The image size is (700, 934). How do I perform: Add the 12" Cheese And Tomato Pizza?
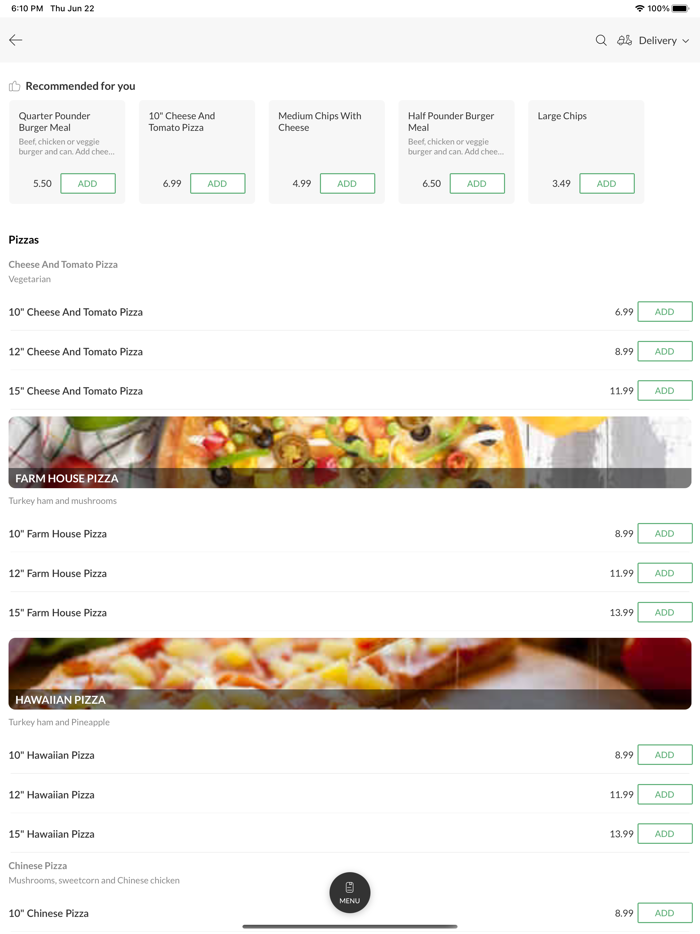(664, 351)
